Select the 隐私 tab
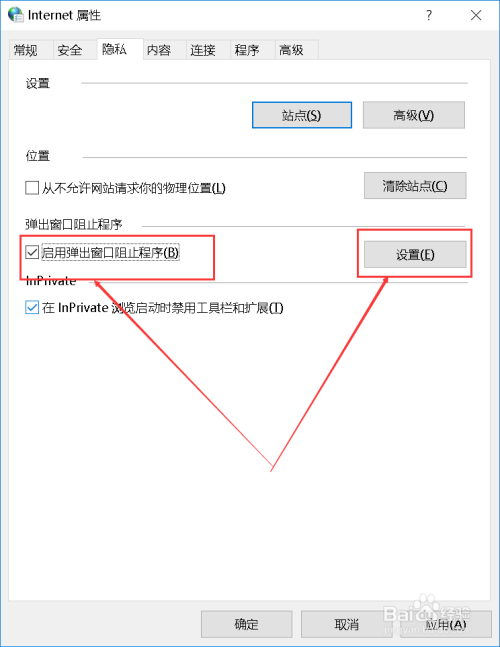The height and width of the screenshot is (647, 500). (x=114, y=50)
